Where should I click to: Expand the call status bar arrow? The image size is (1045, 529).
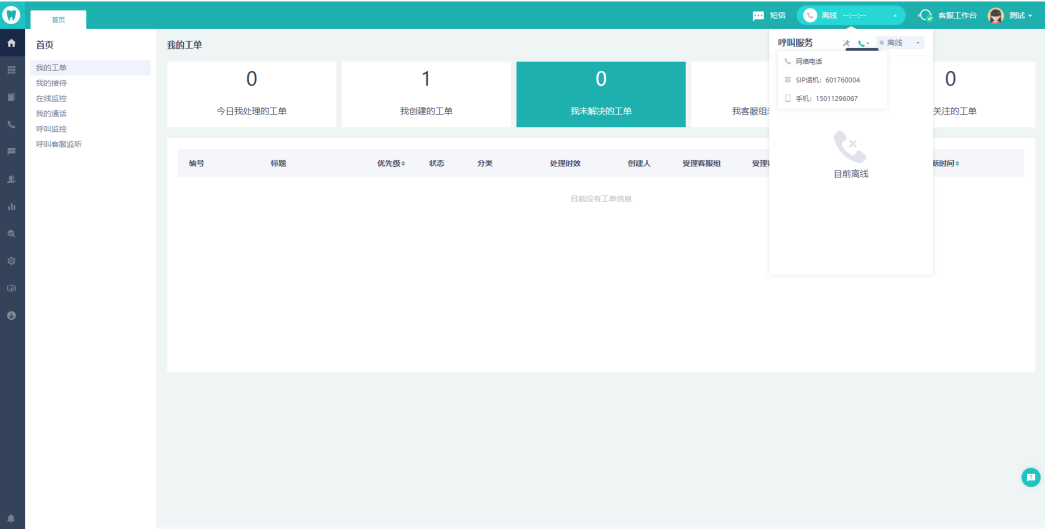point(894,15)
